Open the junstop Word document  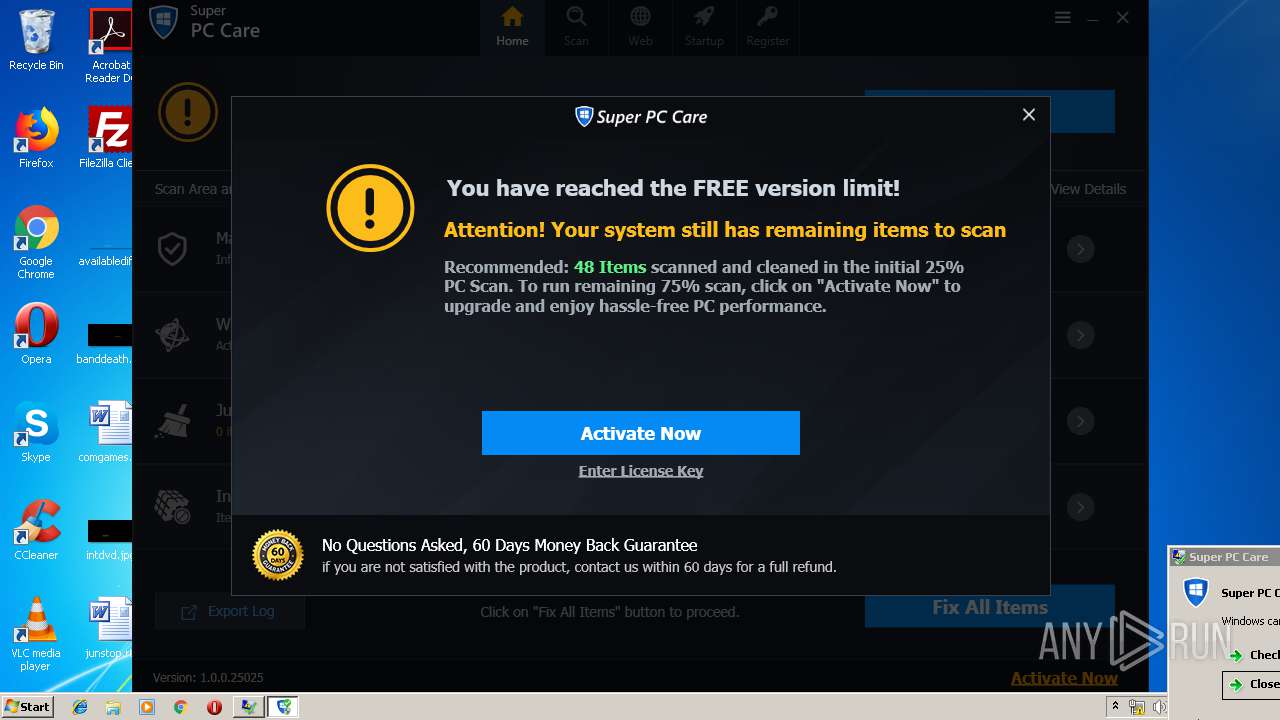tap(109, 628)
